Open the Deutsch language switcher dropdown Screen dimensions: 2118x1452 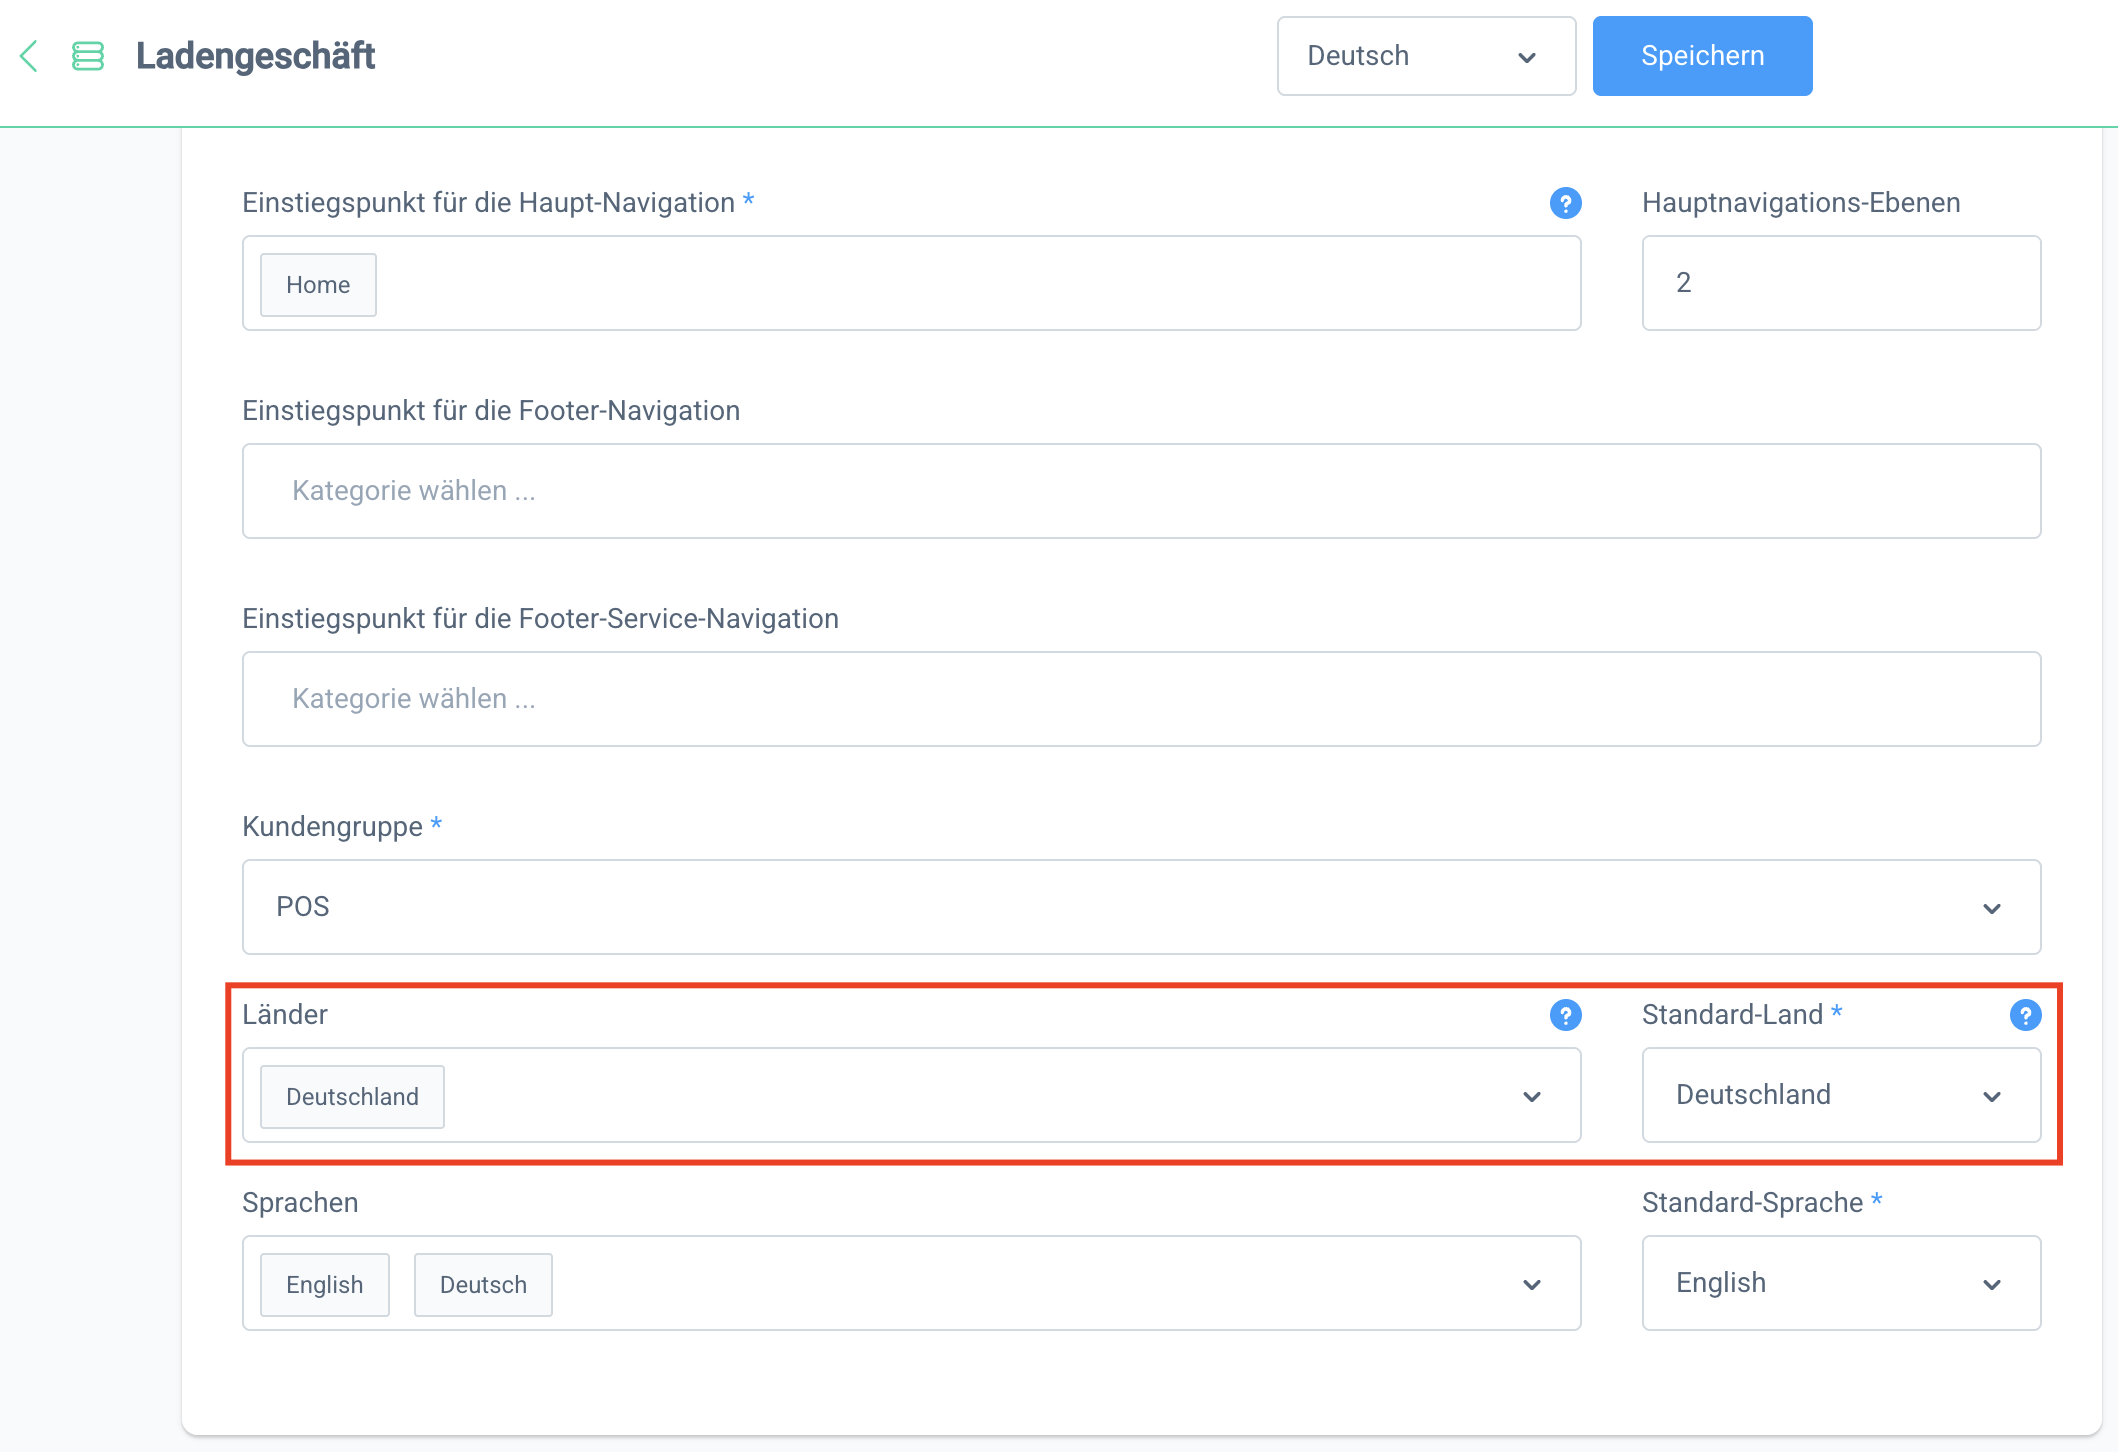tap(1425, 56)
